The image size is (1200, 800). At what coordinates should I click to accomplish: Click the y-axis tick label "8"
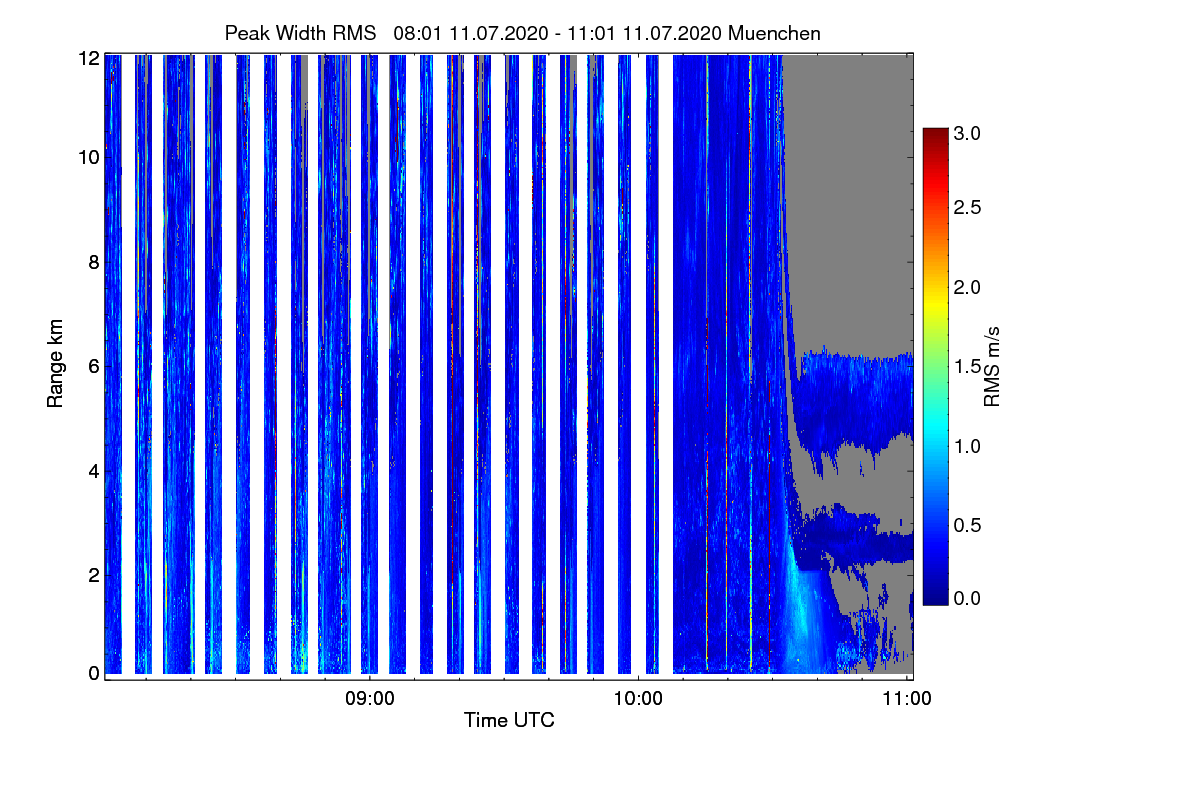pos(94,263)
